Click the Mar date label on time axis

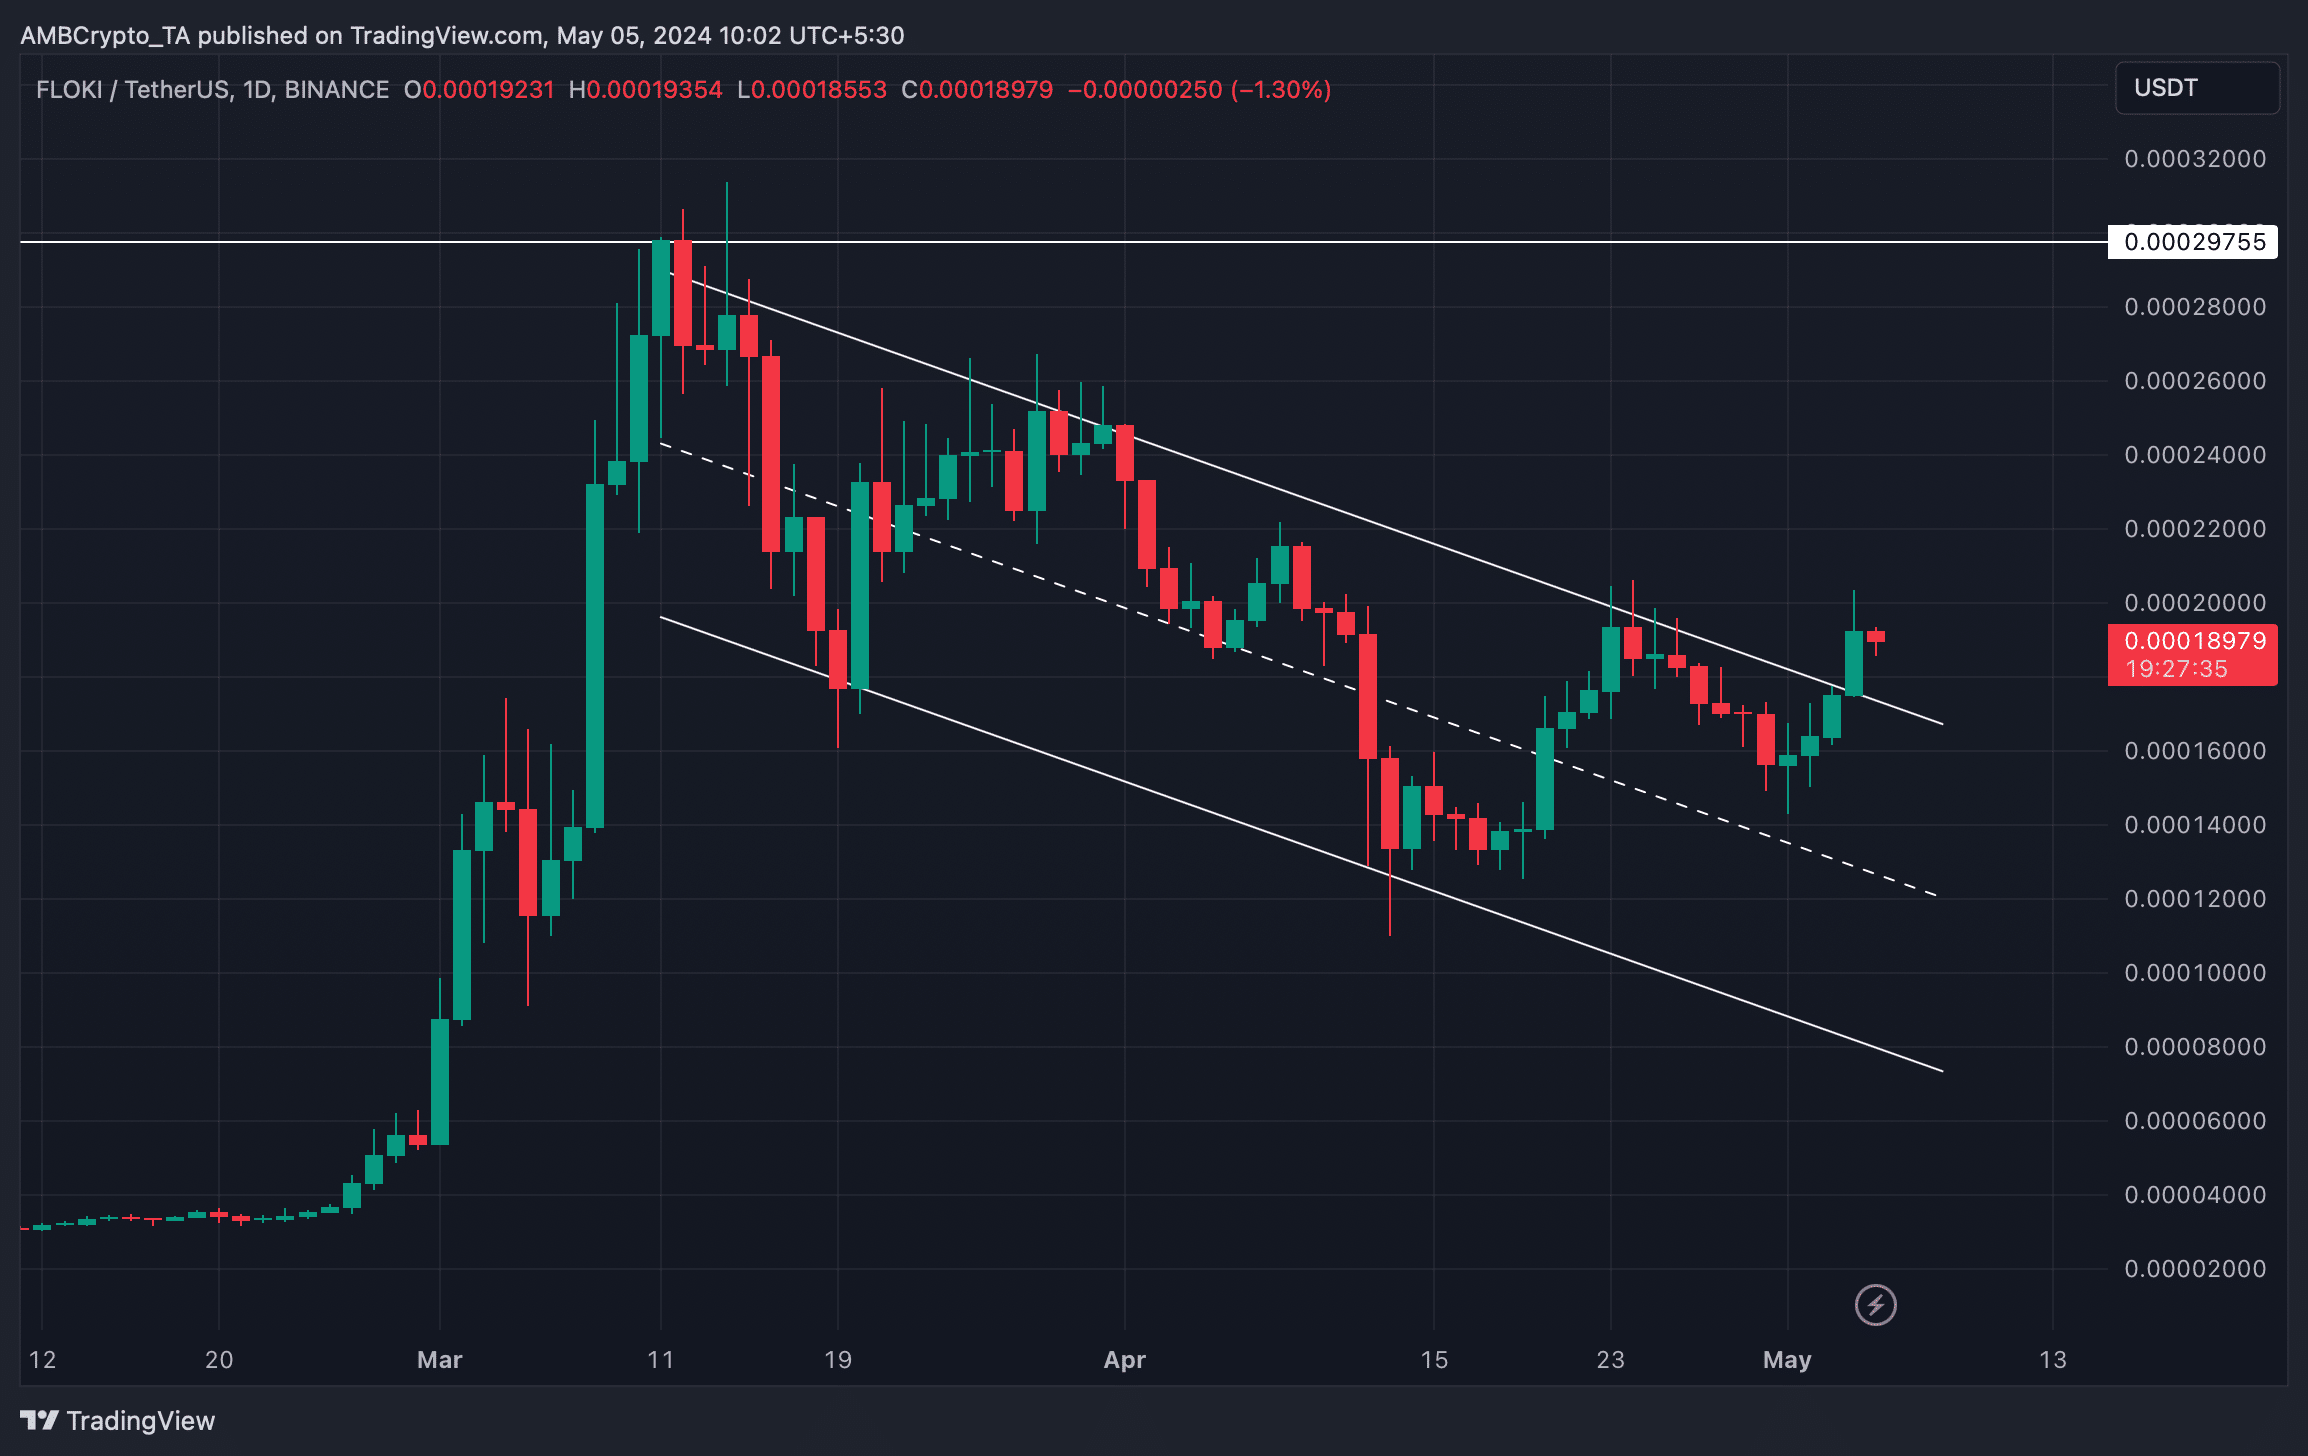[440, 1360]
